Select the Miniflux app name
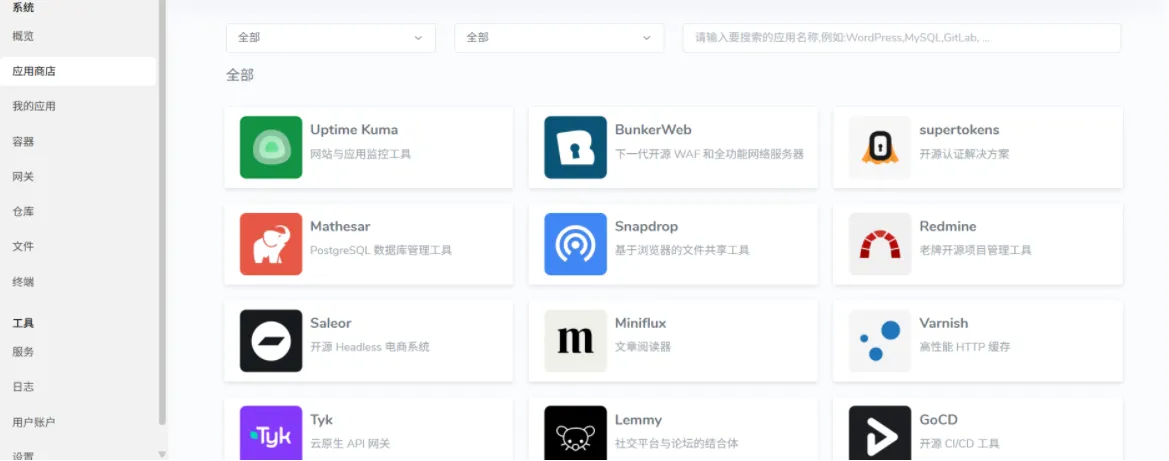Image resolution: width=1169 pixels, height=461 pixels. 640,323
